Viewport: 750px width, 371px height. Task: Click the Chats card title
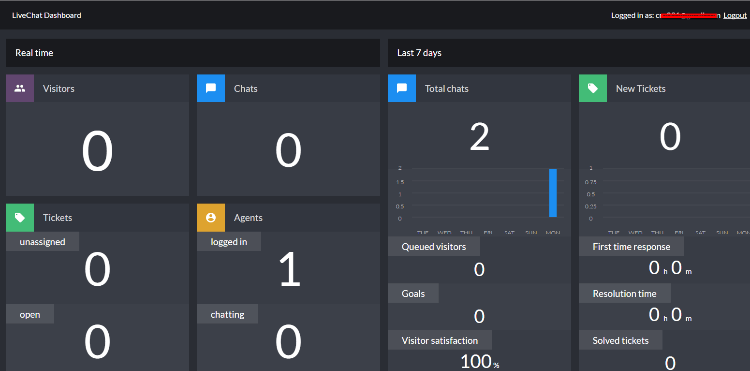[245, 88]
